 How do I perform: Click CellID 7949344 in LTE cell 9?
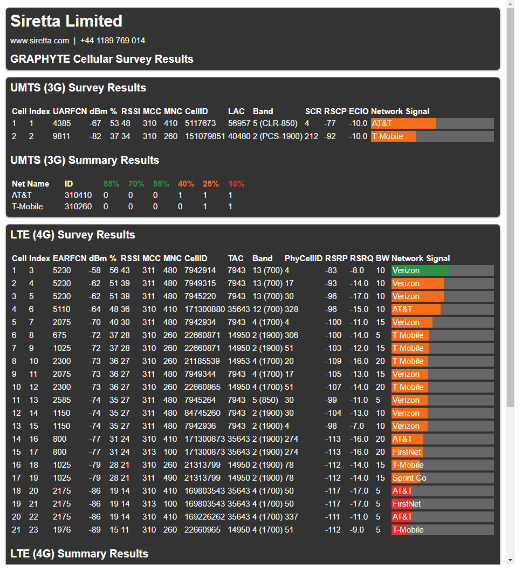pyautogui.click(x=200, y=374)
